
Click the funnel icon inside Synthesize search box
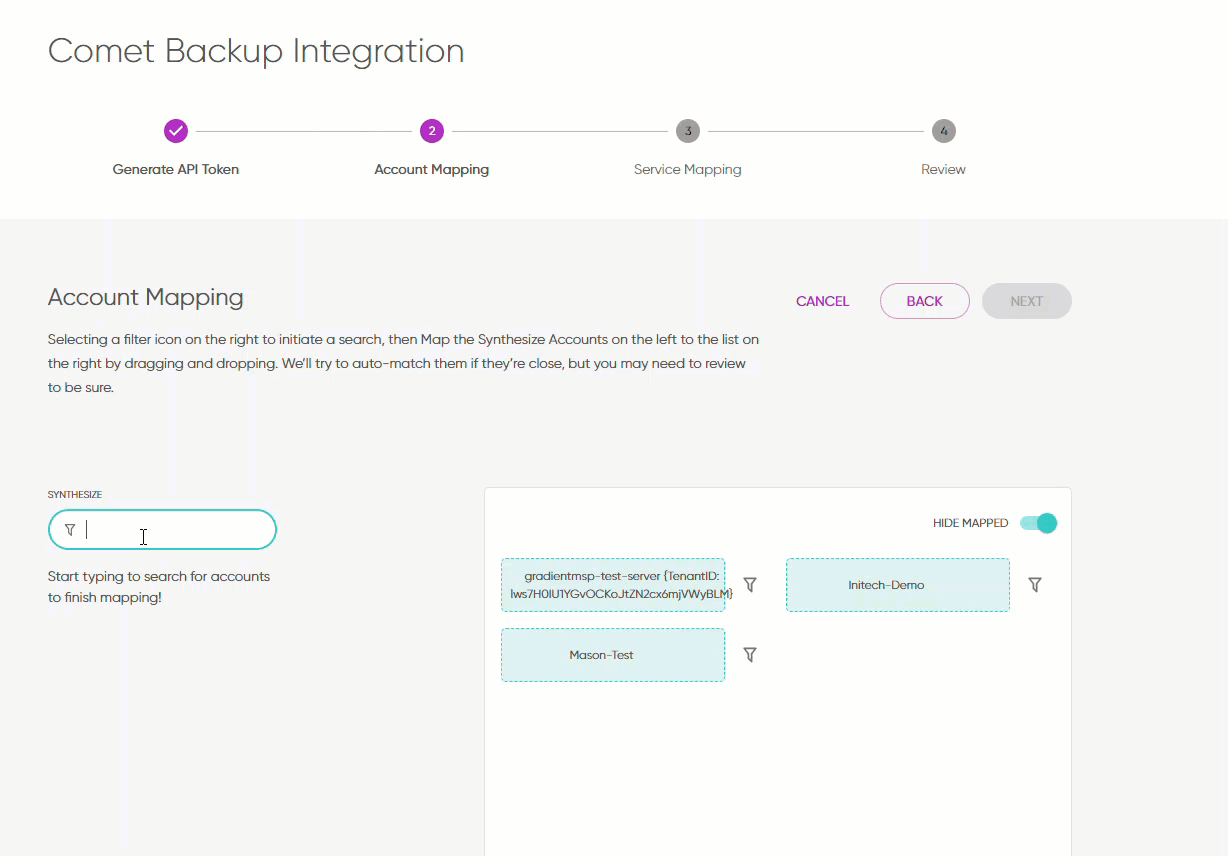pos(70,530)
